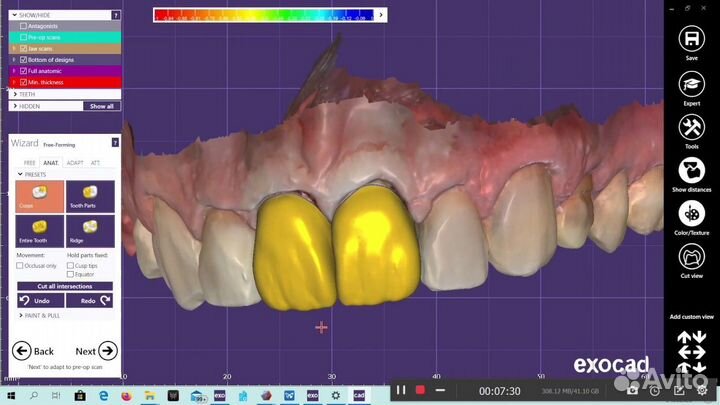
Task: Click Show distances icon
Action: click(690, 170)
